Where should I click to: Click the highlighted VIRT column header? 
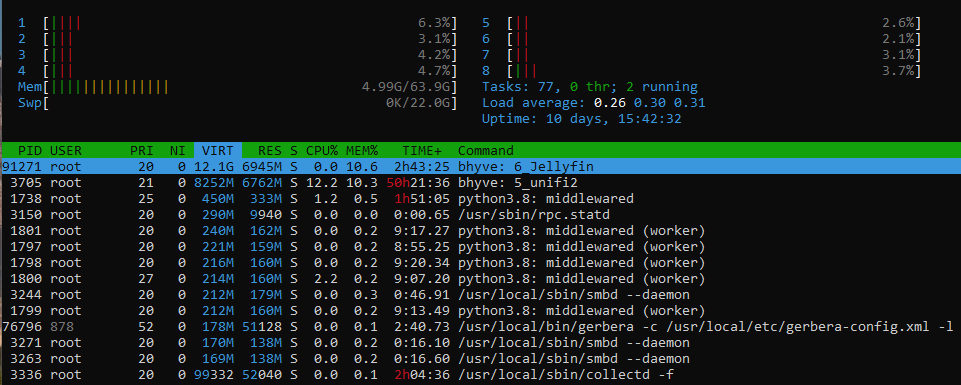[218, 150]
